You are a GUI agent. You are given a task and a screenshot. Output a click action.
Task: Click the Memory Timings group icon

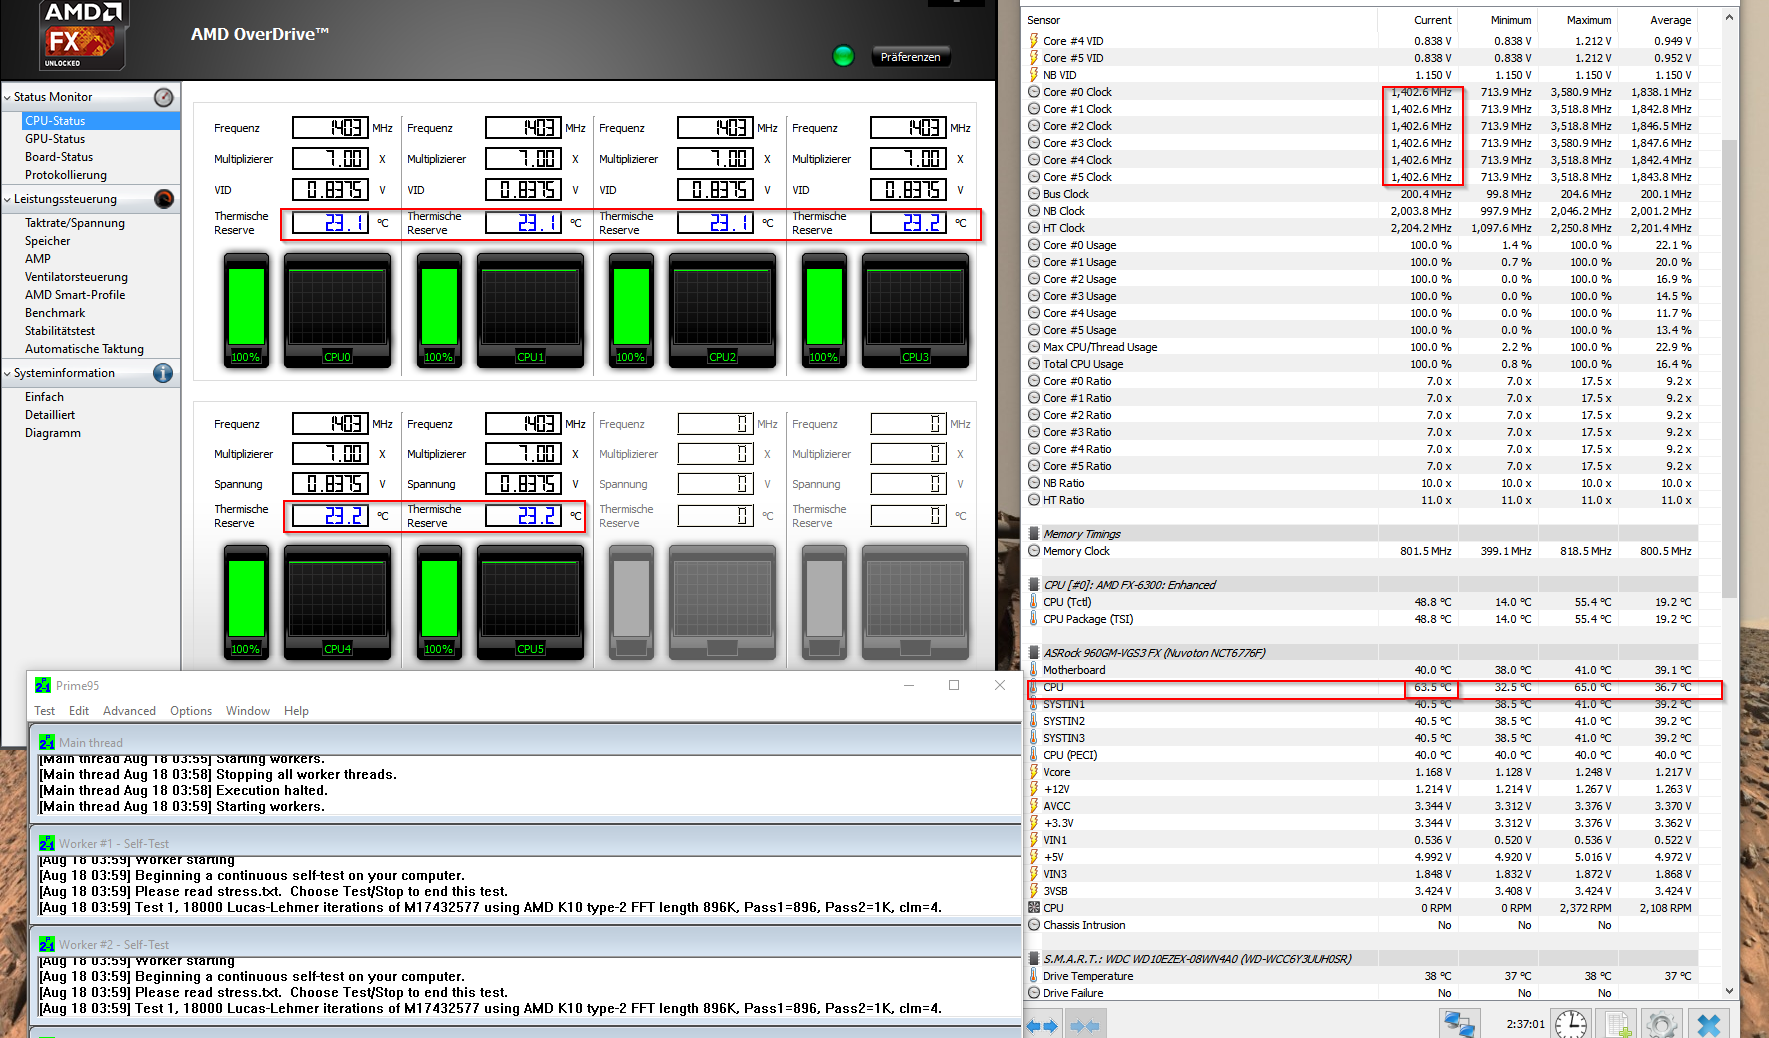point(1034,534)
